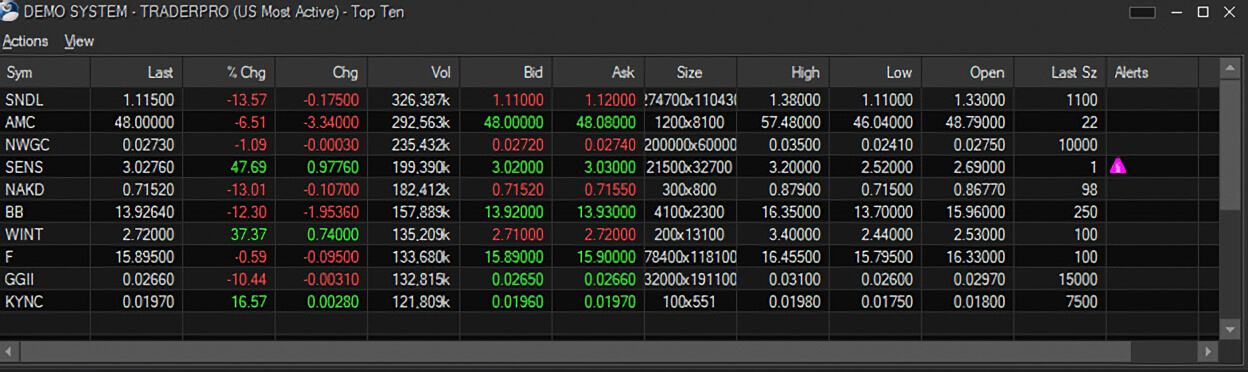This screenshot has height=372, width=1248.
Task: Click the pink alert triangle in SENS row
Action: pyautogui.click(x=1119, y=167)
